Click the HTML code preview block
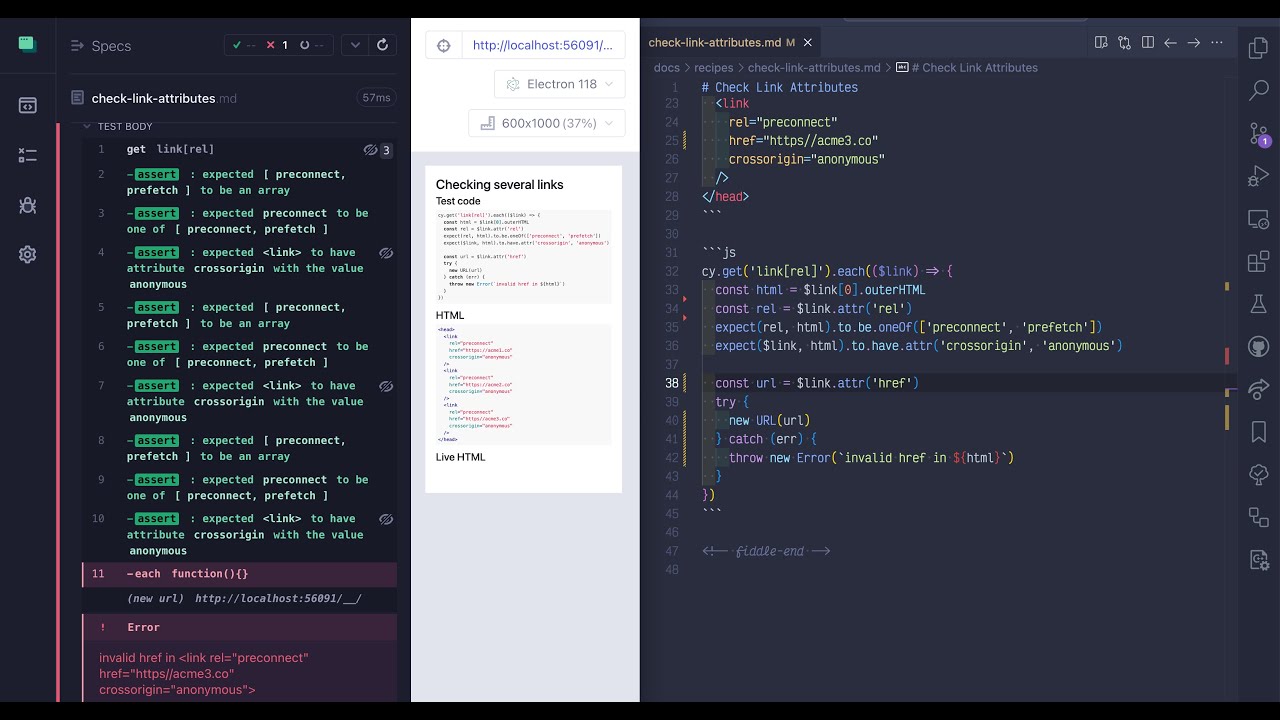 point(523,385)
